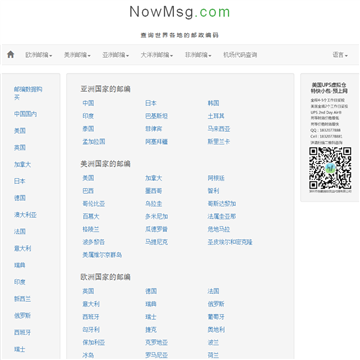Open 墨西哥 postal codes link
The width and height of the screenshot is (360, 360).
pyautogui.click(x=154, y=191)
